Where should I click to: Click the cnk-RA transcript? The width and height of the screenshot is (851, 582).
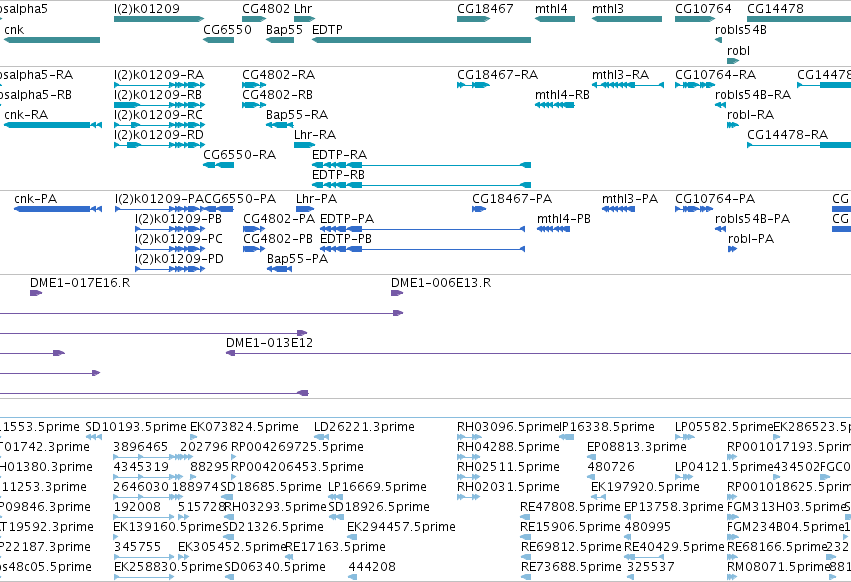click(53, 125)
